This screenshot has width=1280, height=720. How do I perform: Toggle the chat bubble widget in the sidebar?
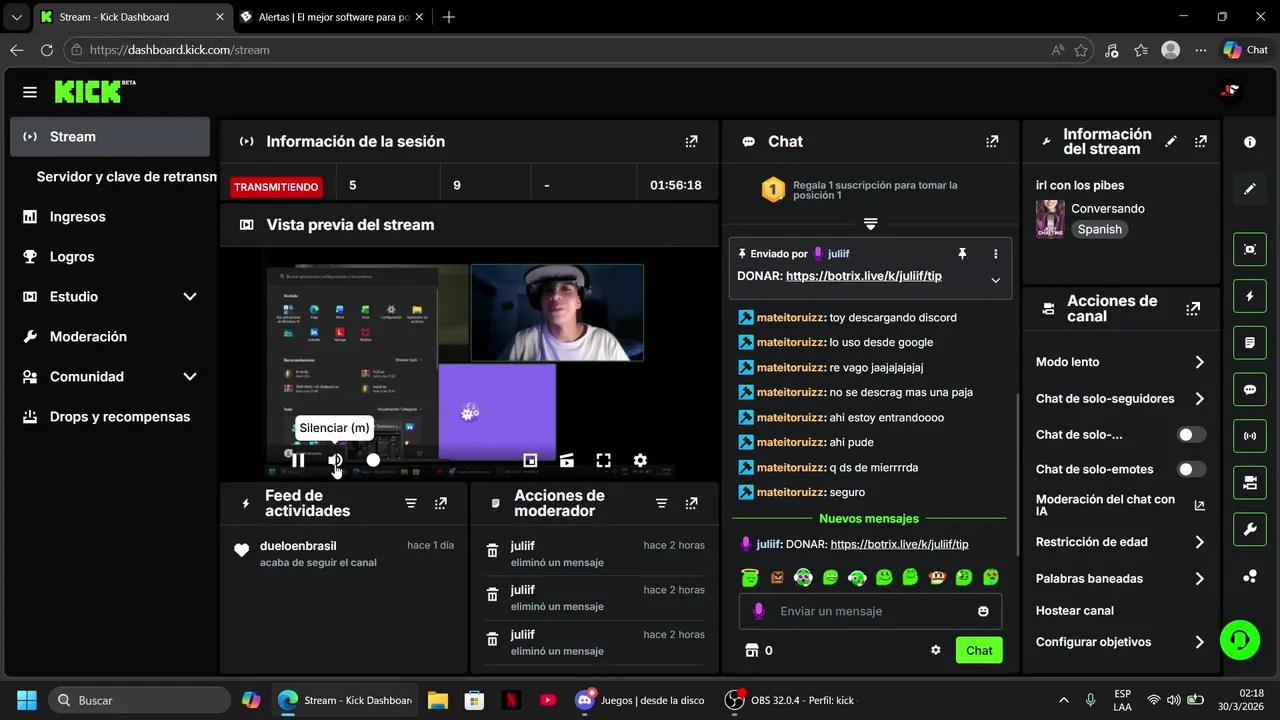tap(1250, 389)
